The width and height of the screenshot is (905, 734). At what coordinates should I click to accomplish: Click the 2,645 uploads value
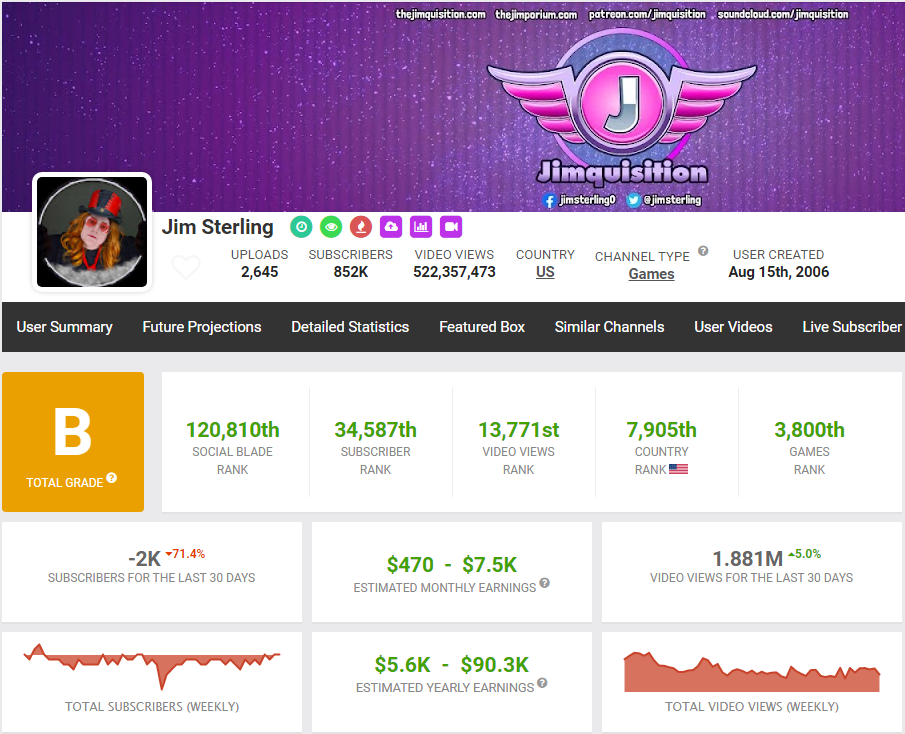tap(260, 272)
